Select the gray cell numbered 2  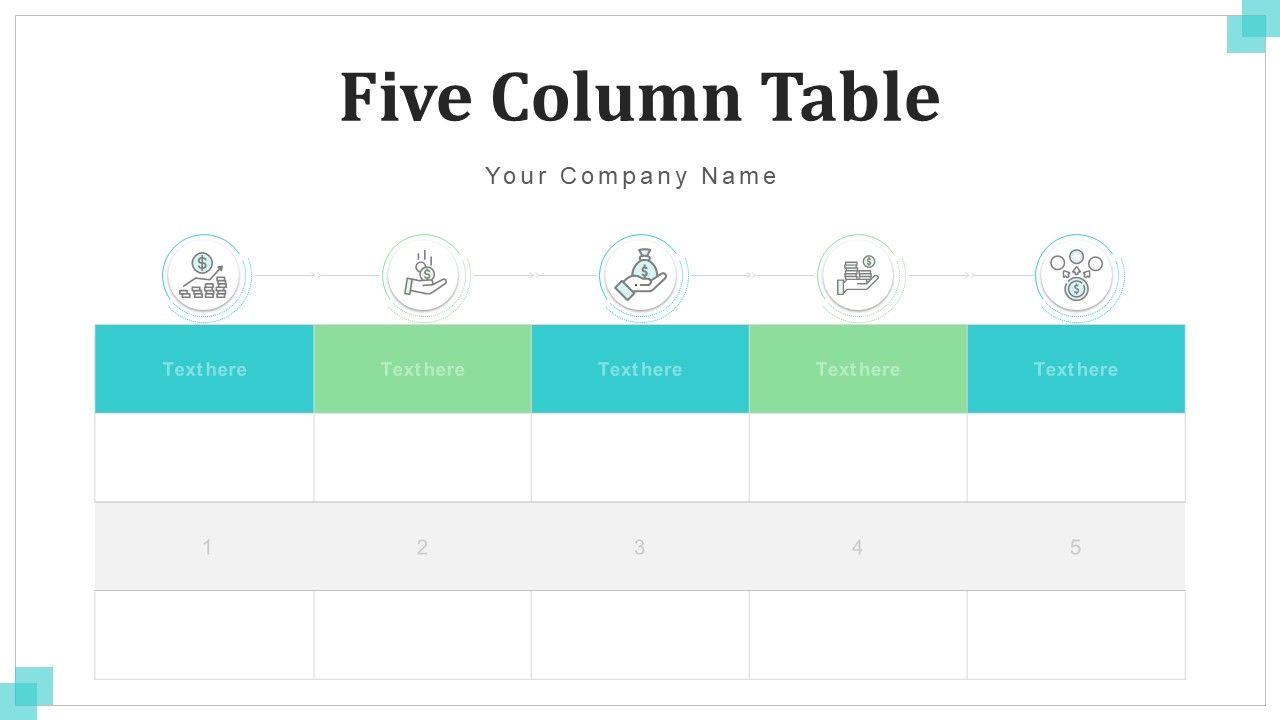(x=422, y=547)
